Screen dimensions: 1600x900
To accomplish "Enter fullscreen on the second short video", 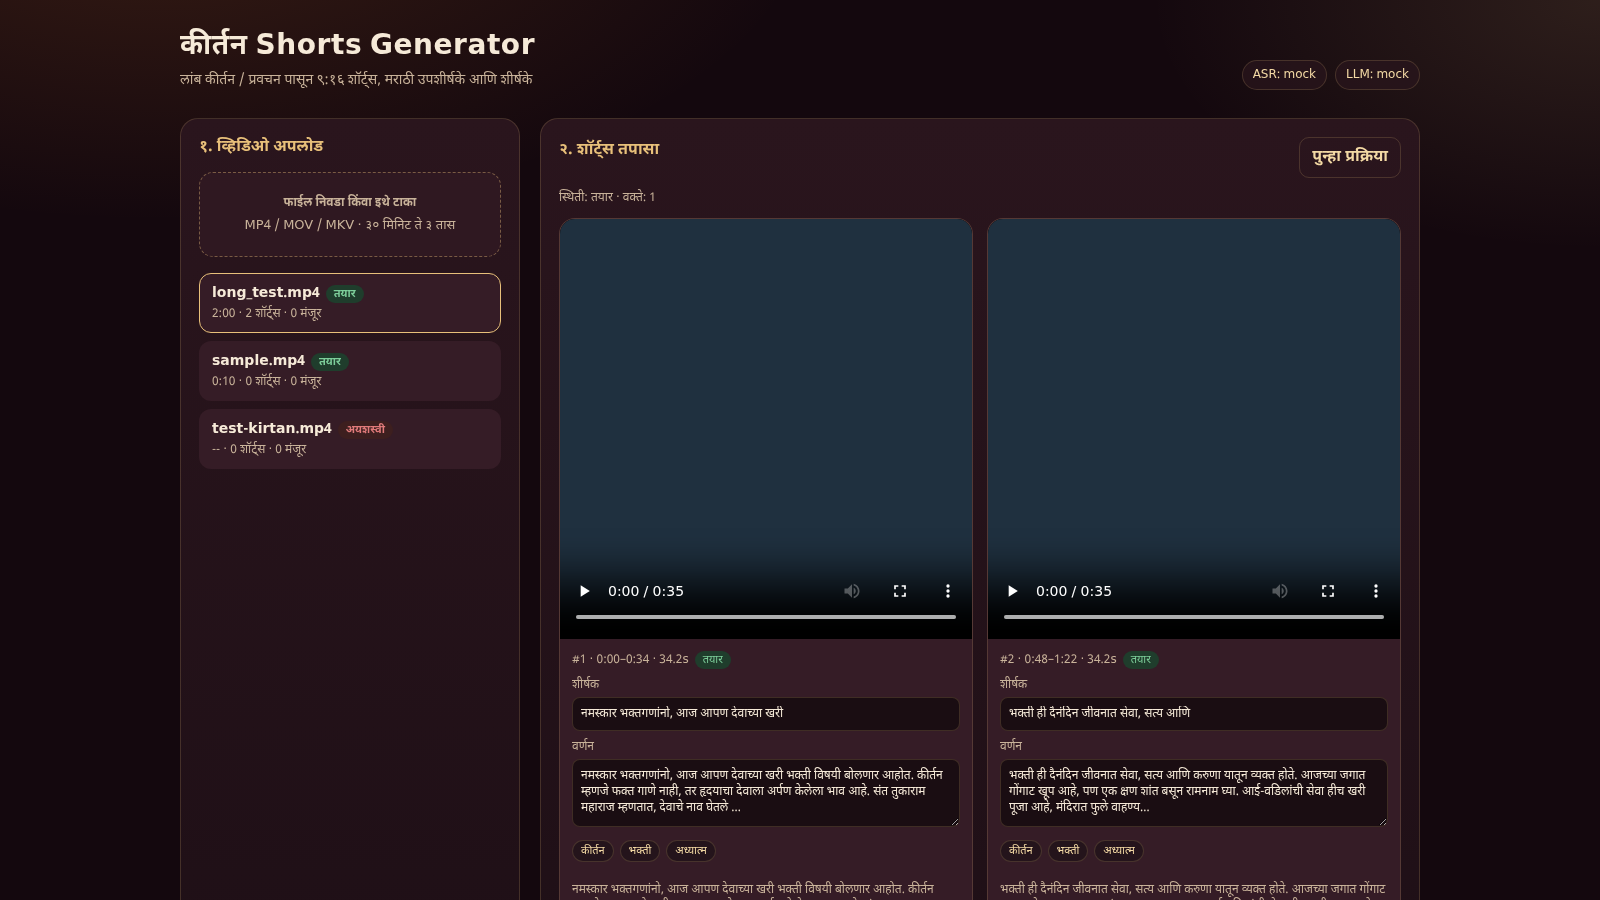I will [1328, 591].
